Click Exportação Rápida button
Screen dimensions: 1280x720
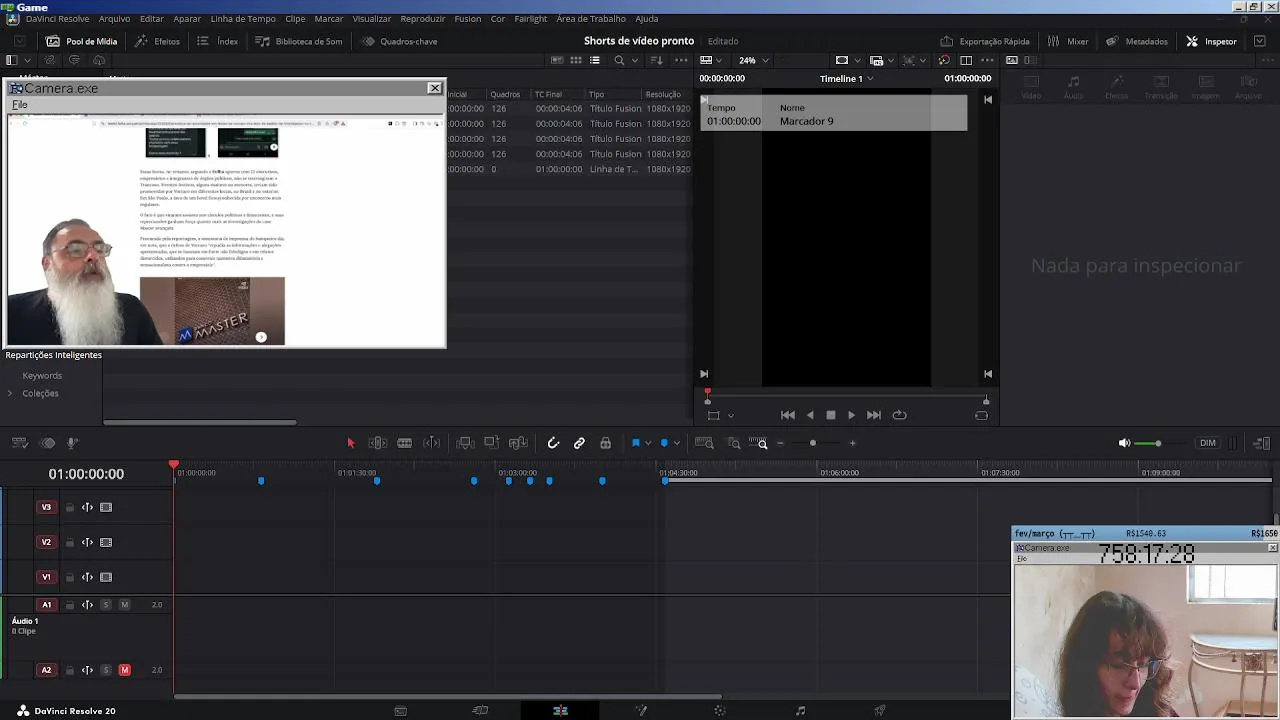pyautogui.click(x=985, y=41)
